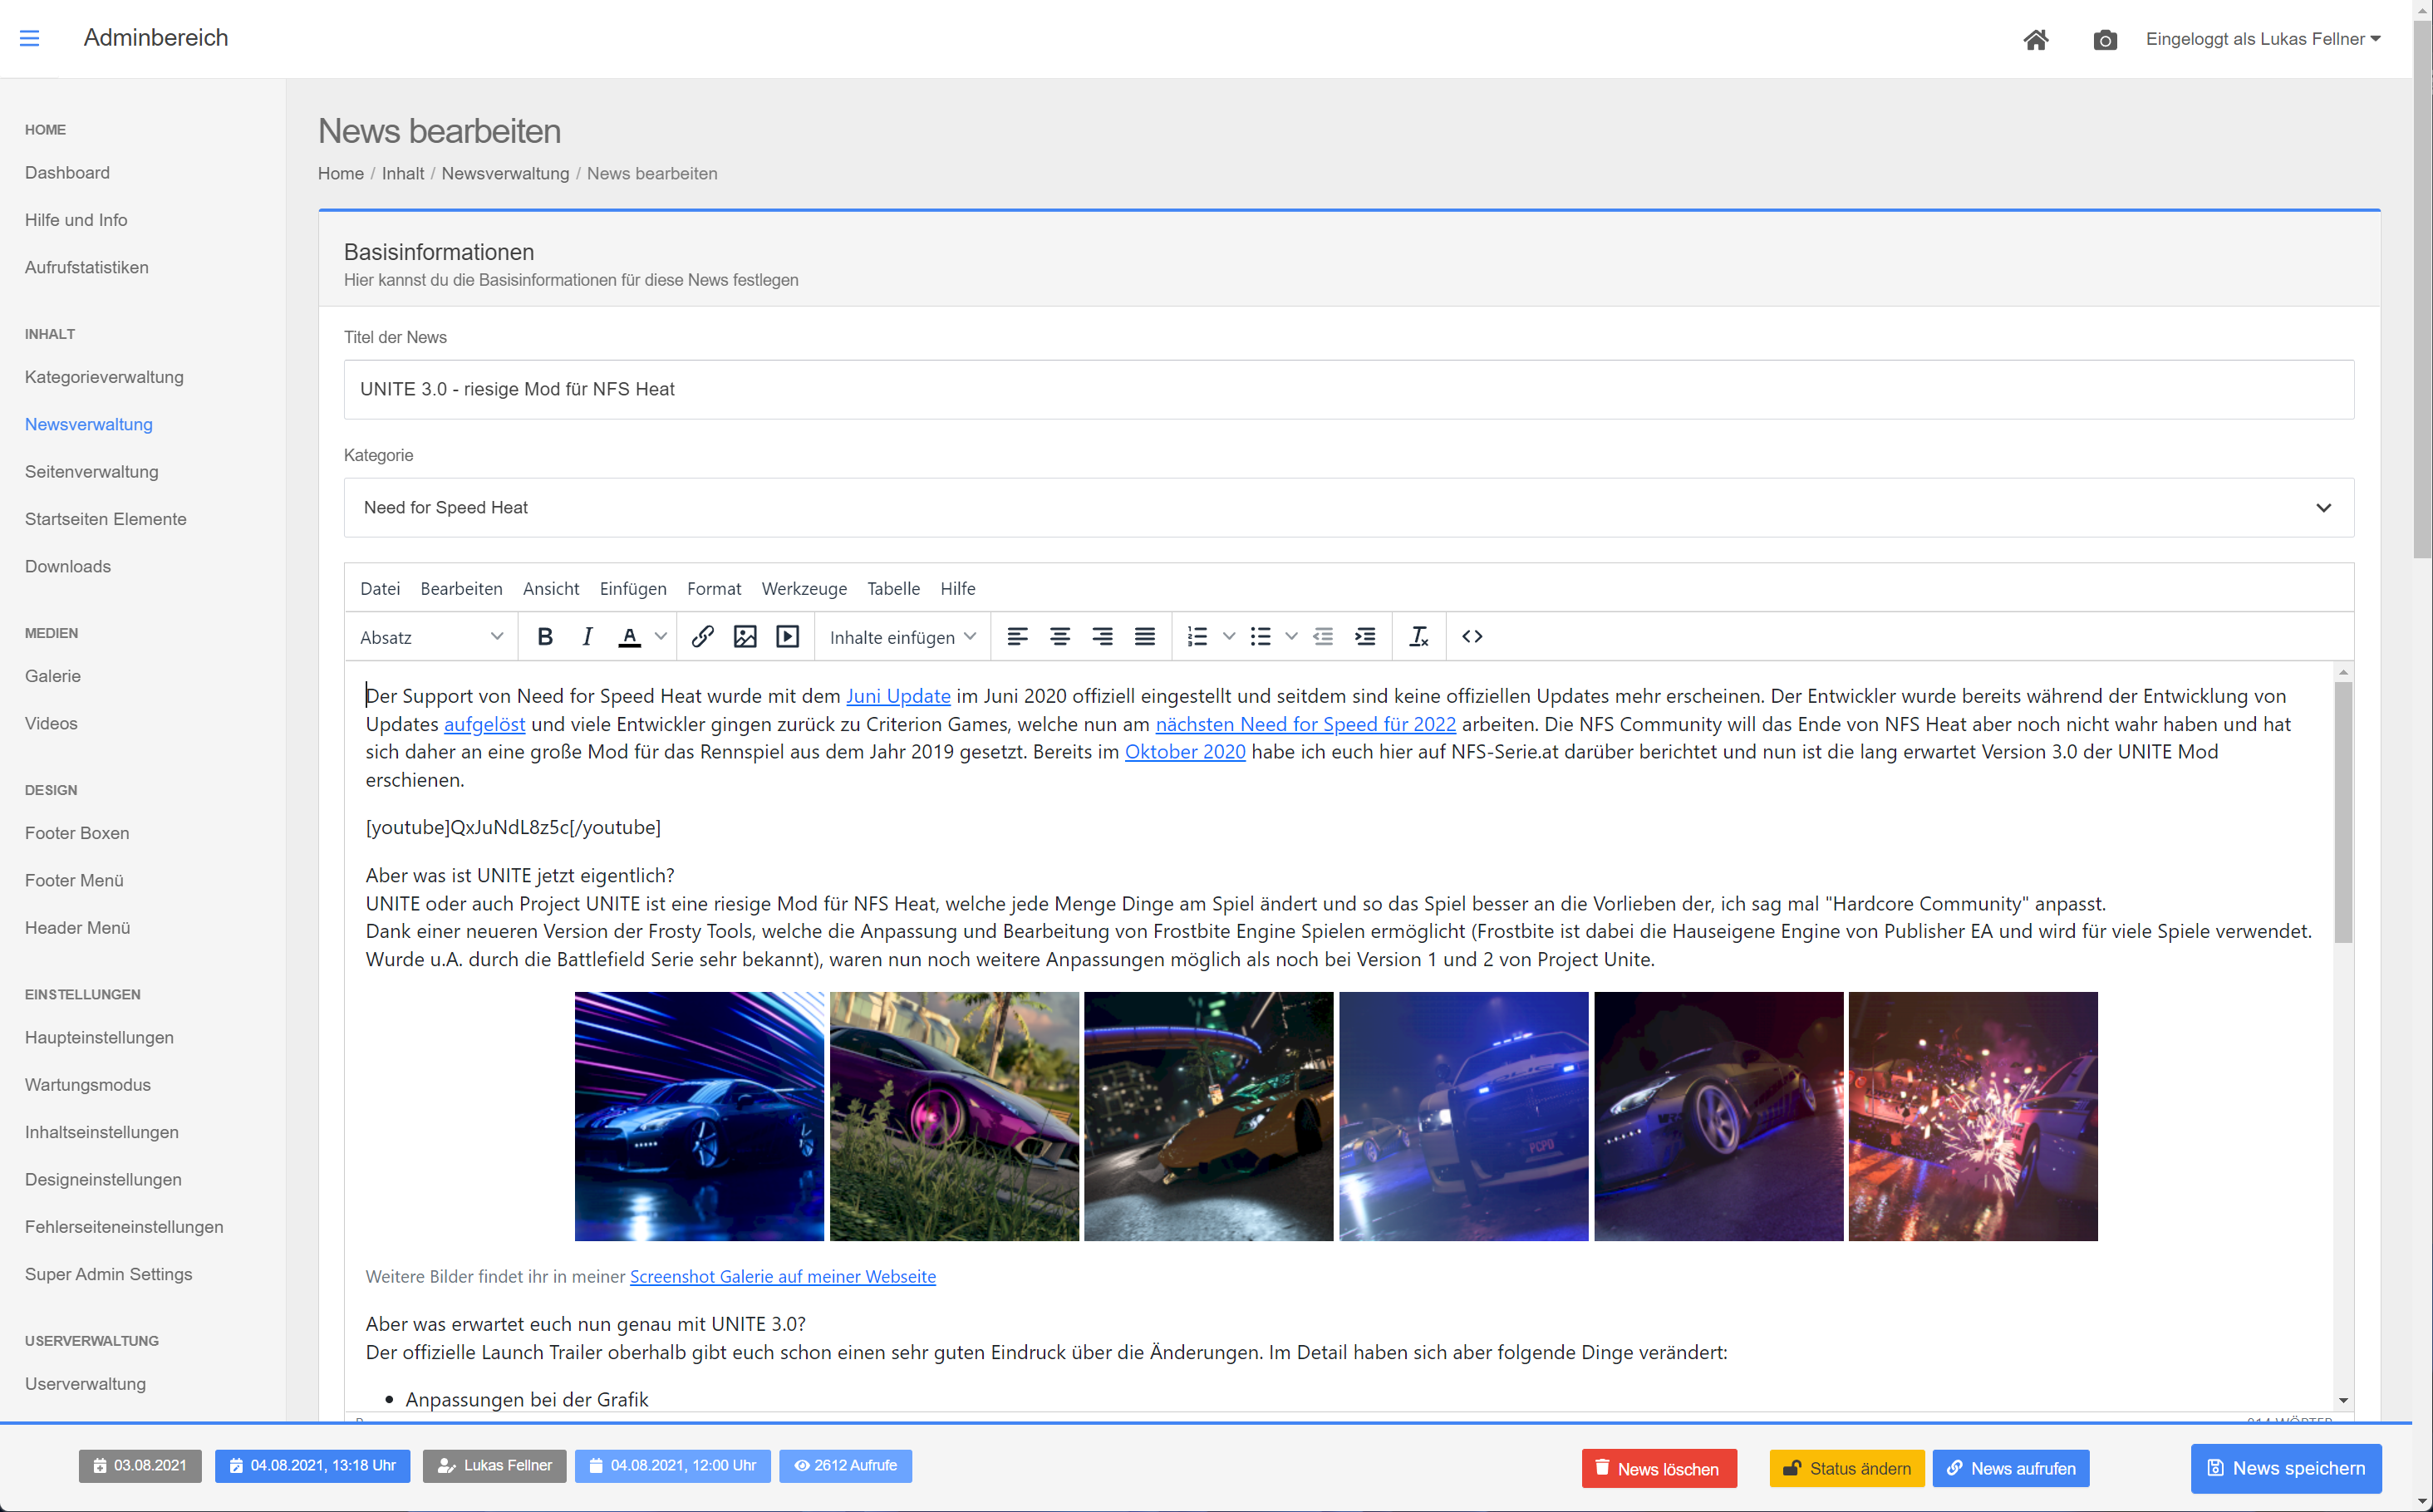
Task: Open Footer Boxen in sidebar
Action: [x=77, y=833]
